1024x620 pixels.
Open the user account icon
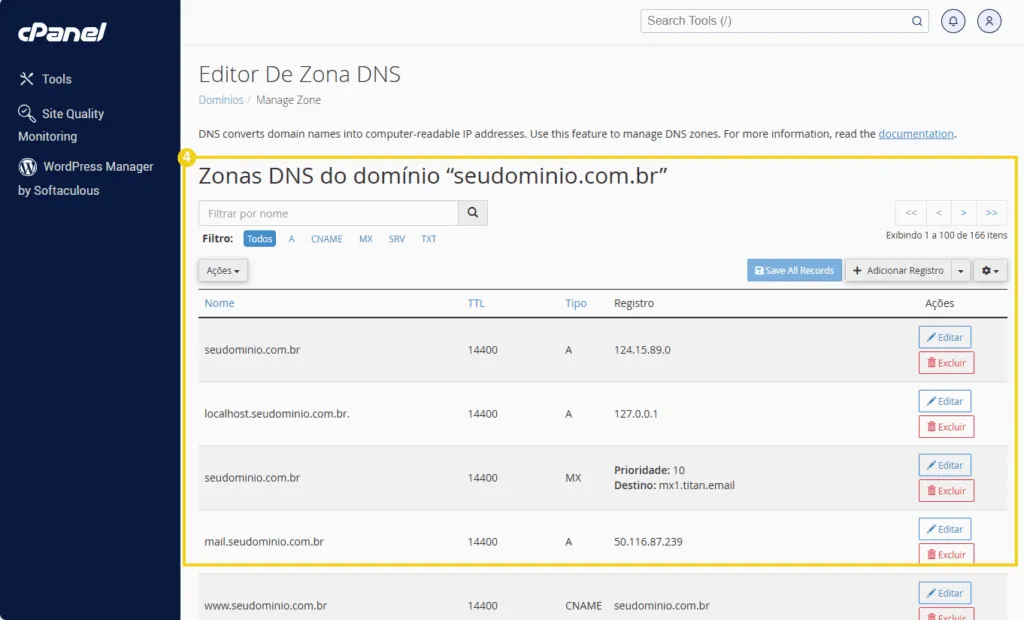pyautogui.click(x=989, y=21)
